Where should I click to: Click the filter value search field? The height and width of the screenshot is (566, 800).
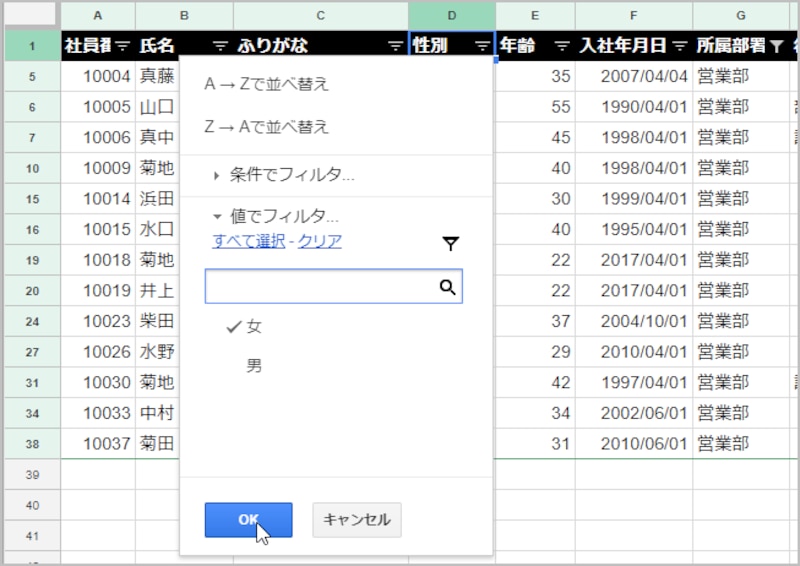[322, 287]
